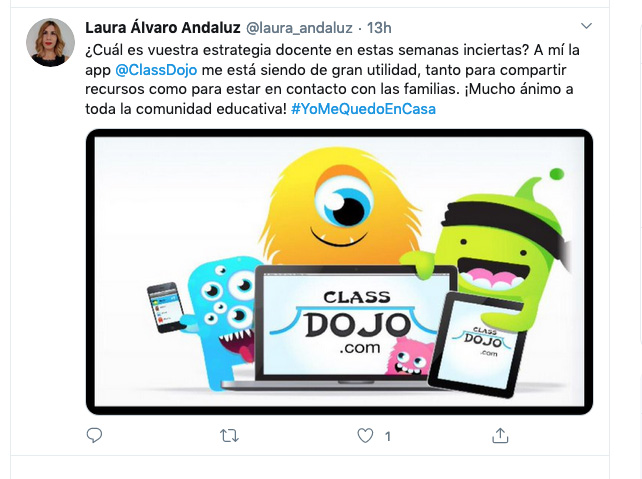Click the tweet text about estrategia docente
Viewport: 642px width, 479px height.
(x=332, y=79)
